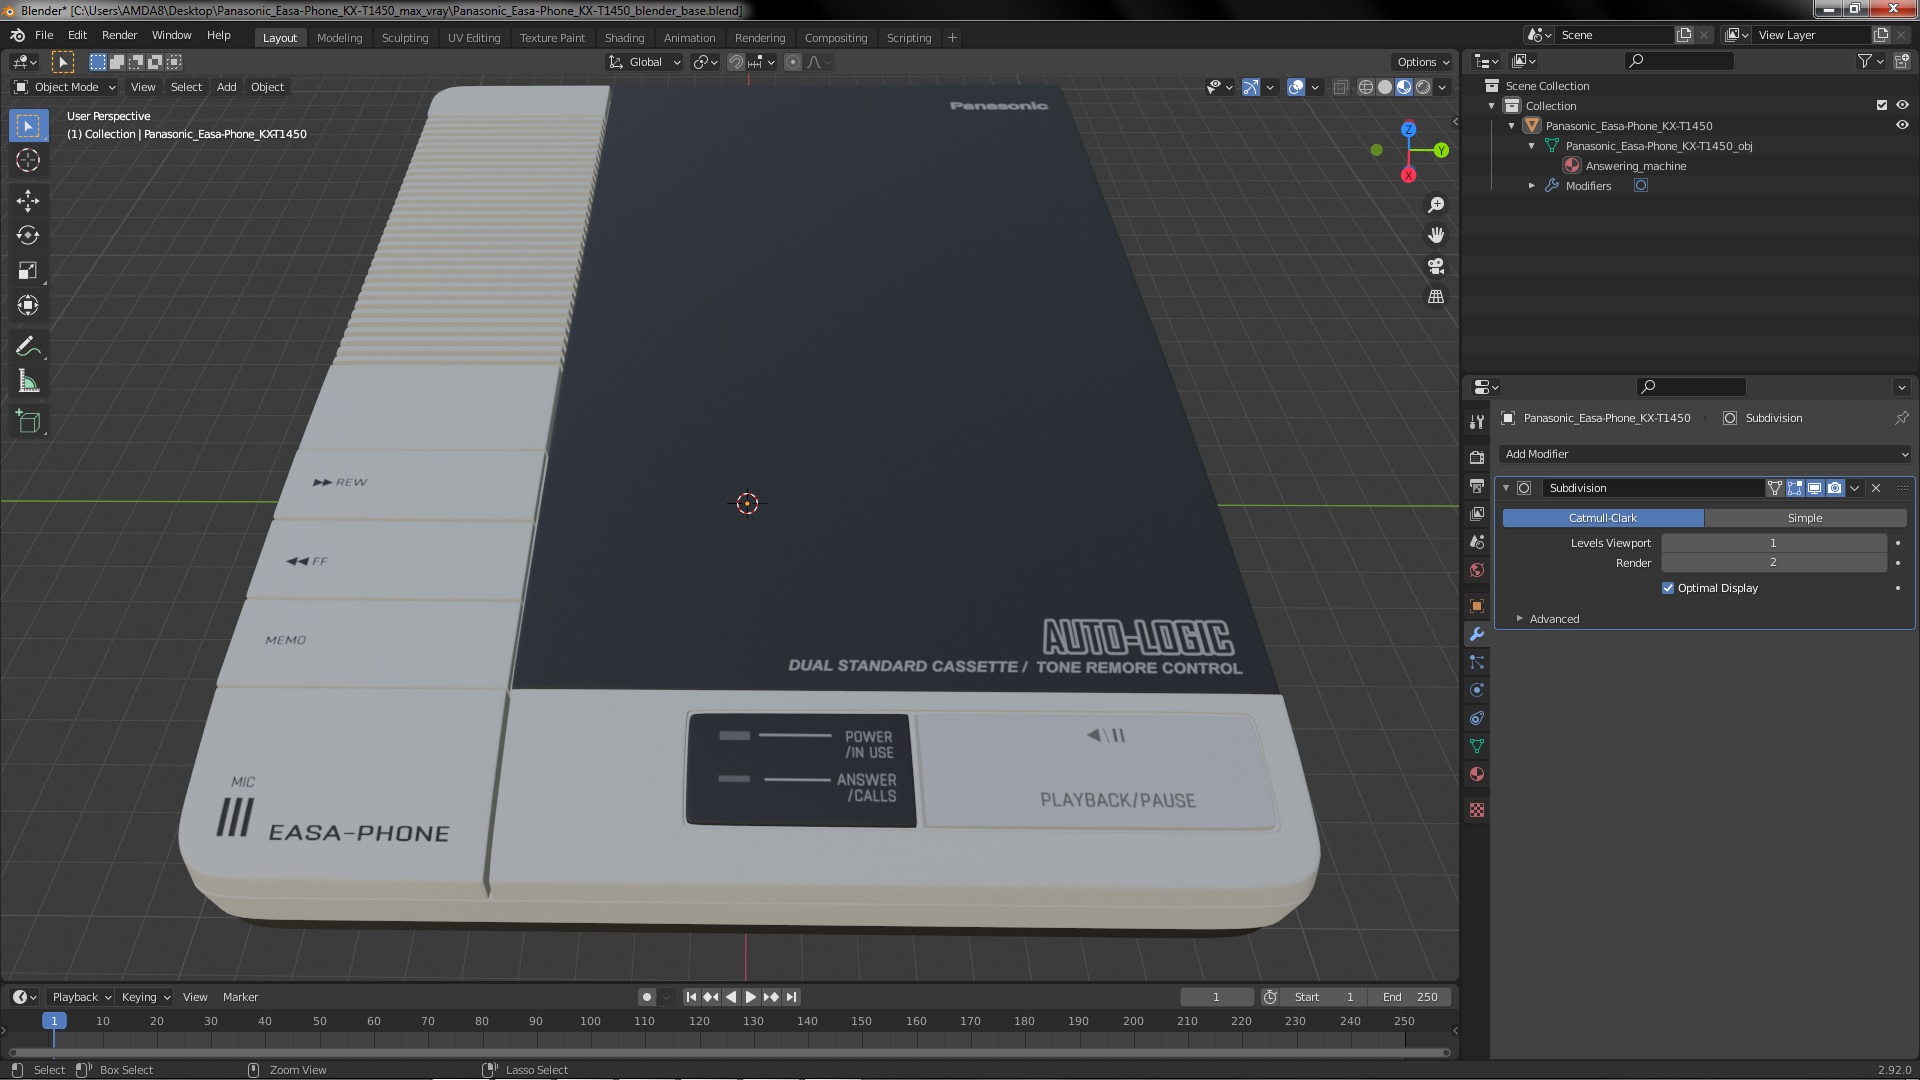Image resolution: width=1920 pixels, height=1080 pixels.
Task: Switch to the Shading workspace tab
Action: pos(624,38)
